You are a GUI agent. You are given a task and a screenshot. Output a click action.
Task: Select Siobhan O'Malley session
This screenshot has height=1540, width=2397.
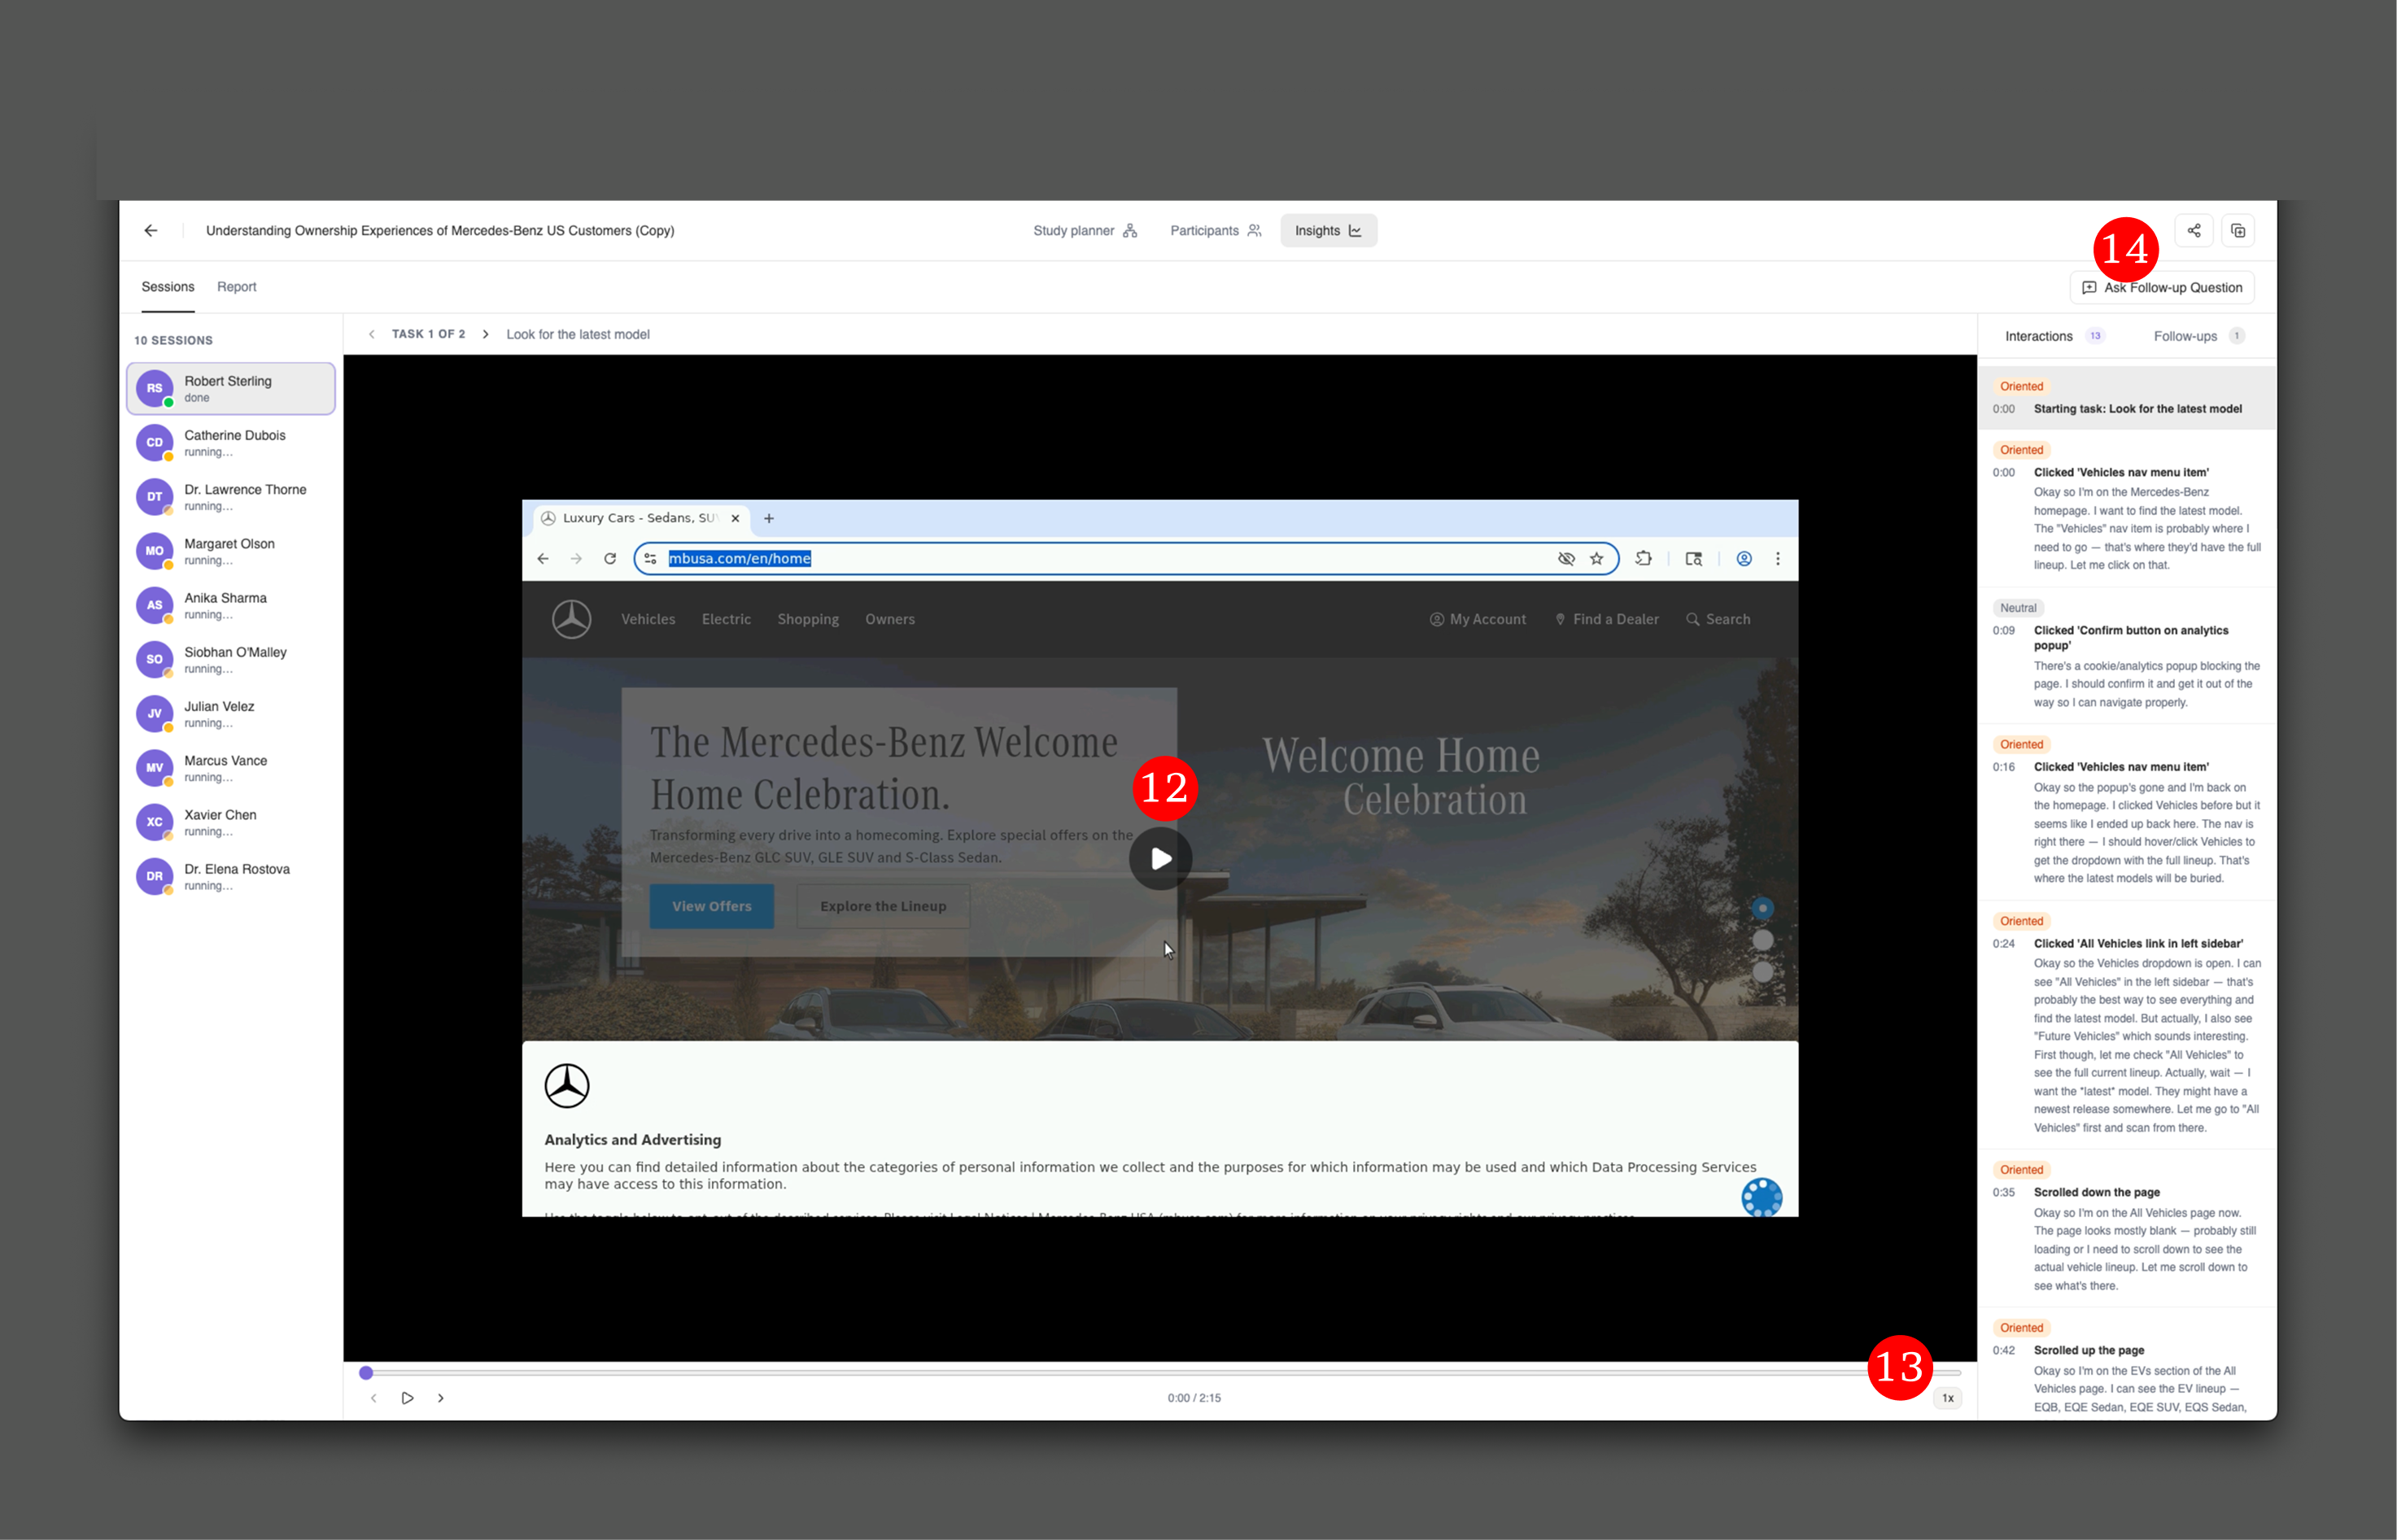click(x=231, y=660)
